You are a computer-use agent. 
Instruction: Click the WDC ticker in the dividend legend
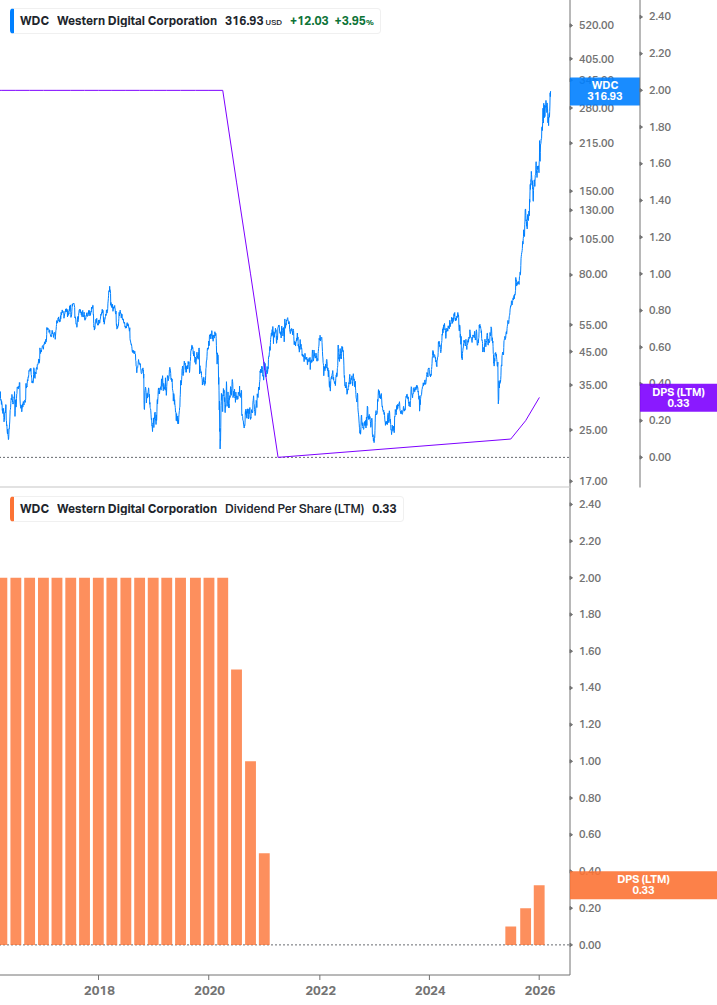click(35, 509)
